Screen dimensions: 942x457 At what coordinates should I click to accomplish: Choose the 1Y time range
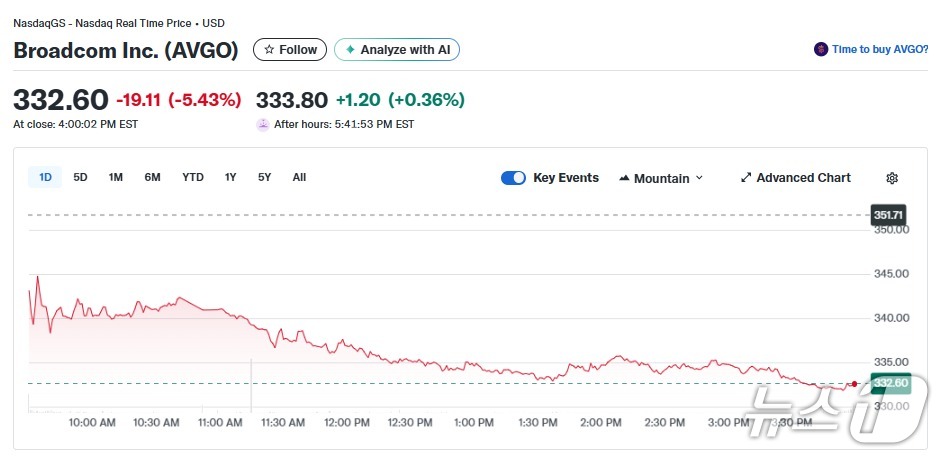(x=231, y=177)
